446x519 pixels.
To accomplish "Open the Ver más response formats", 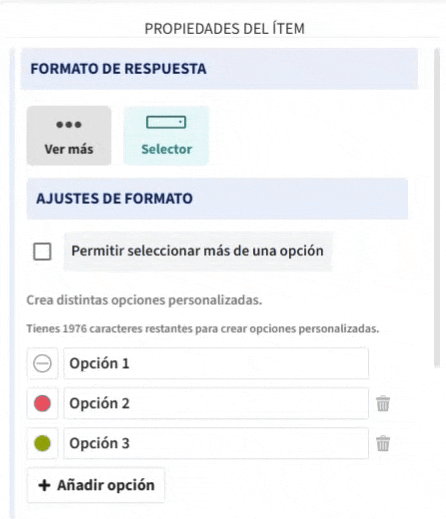I will click(x=69, y=136).
